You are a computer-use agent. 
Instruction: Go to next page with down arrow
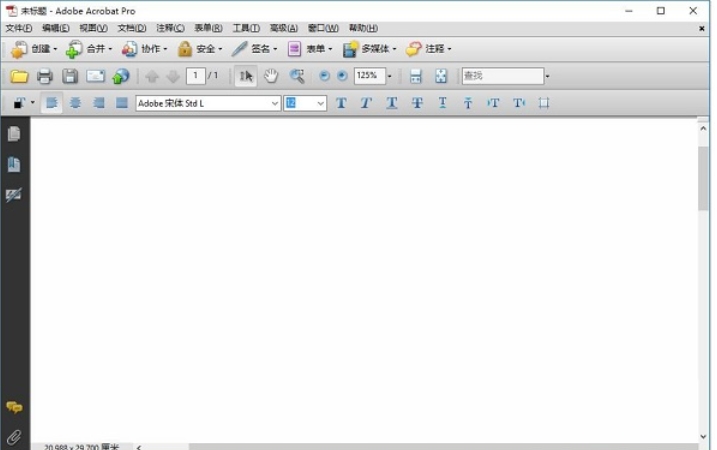(173, 76)
